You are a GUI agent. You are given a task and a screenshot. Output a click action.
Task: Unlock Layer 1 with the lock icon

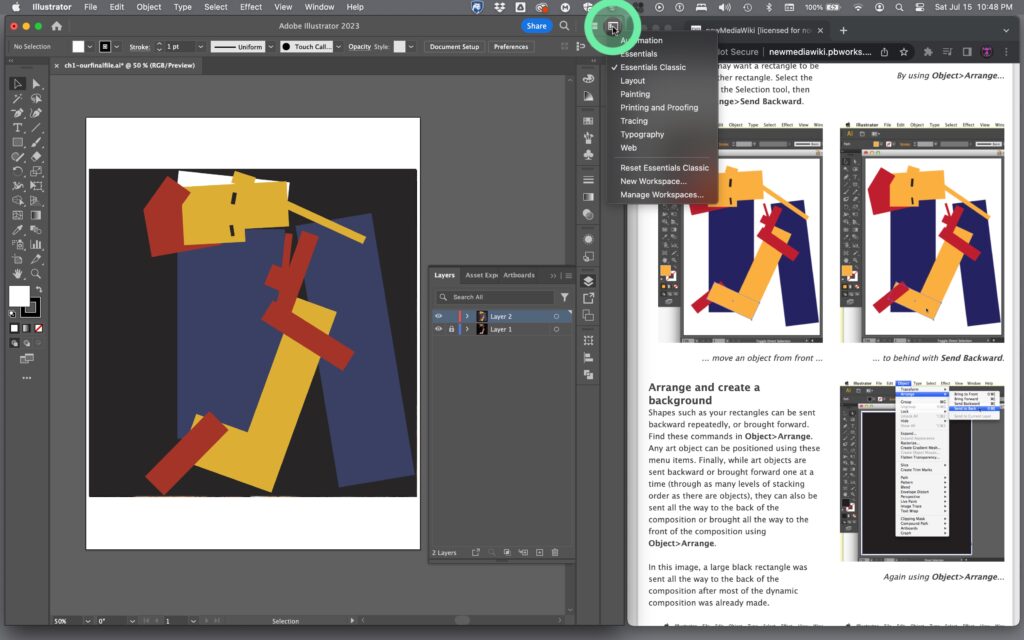pos(451,329)
